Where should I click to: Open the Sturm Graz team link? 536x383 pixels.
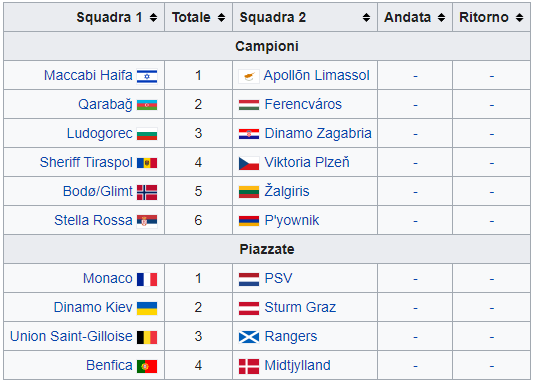(x=300, y=307)
